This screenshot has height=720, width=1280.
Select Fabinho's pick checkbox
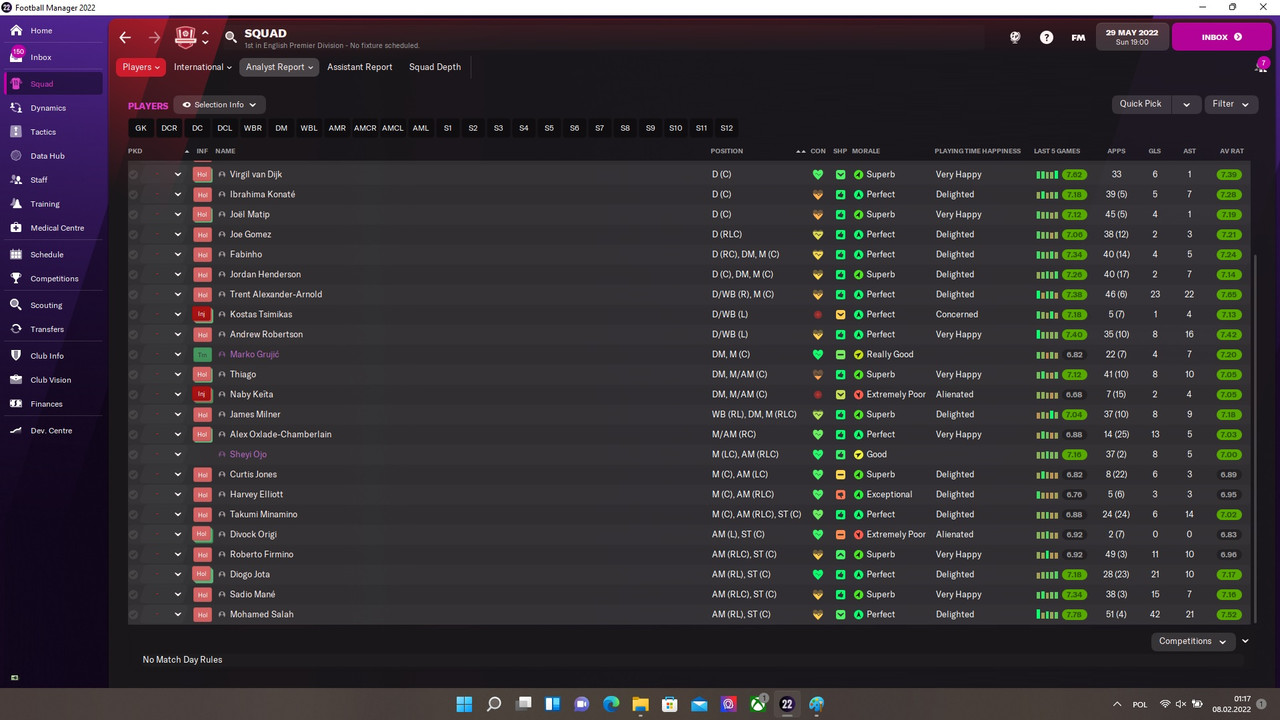134,254
